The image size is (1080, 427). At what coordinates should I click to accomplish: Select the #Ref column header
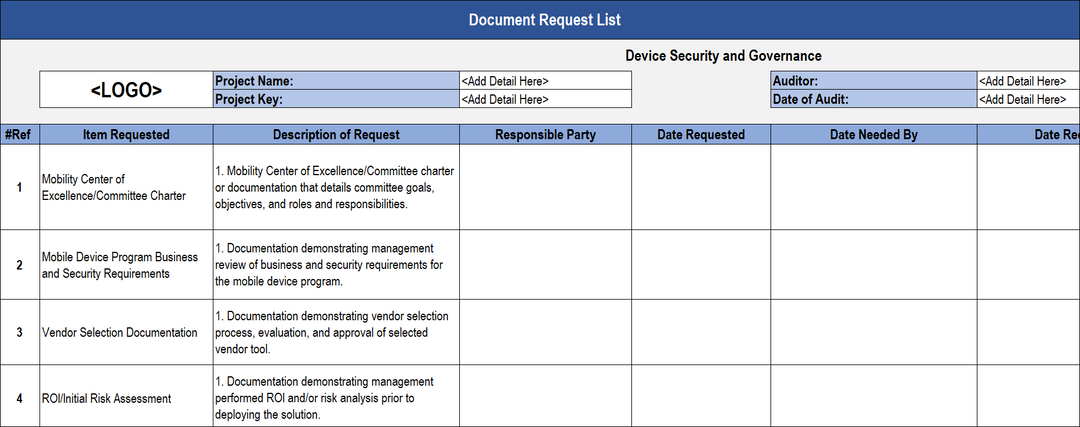pyautogui.click(x=19, y=135)
